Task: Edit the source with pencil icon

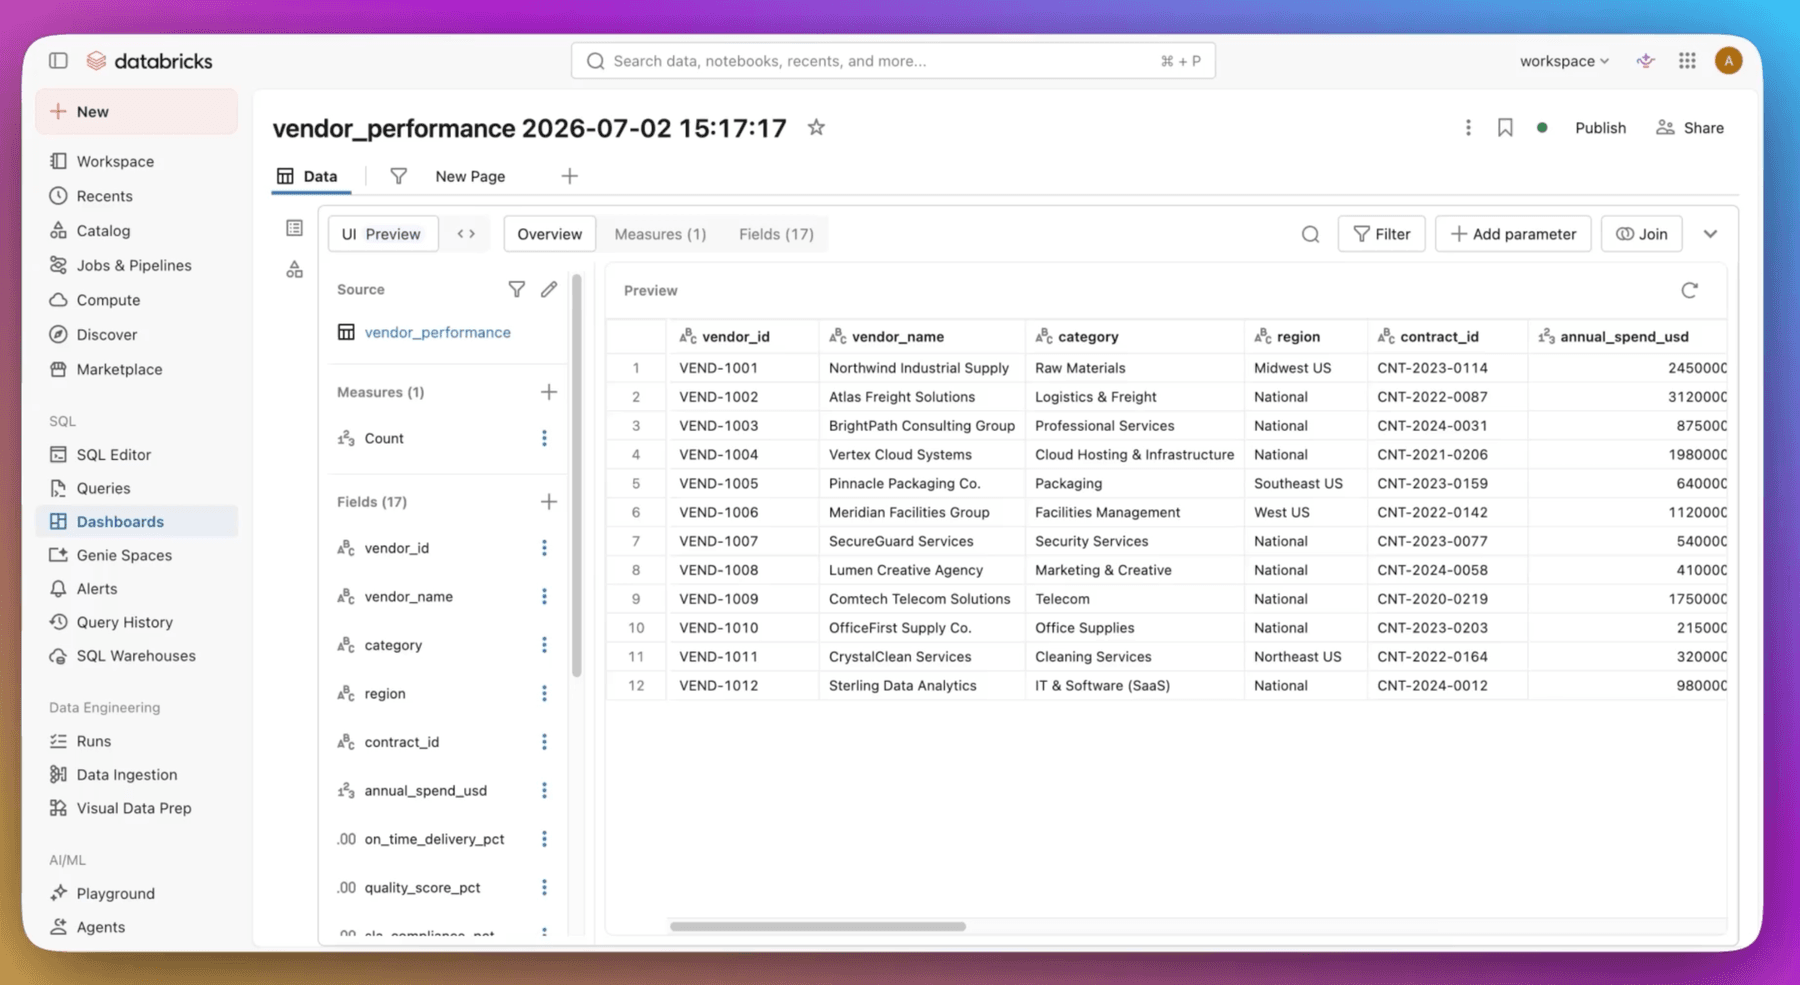Action: [549, 289]
